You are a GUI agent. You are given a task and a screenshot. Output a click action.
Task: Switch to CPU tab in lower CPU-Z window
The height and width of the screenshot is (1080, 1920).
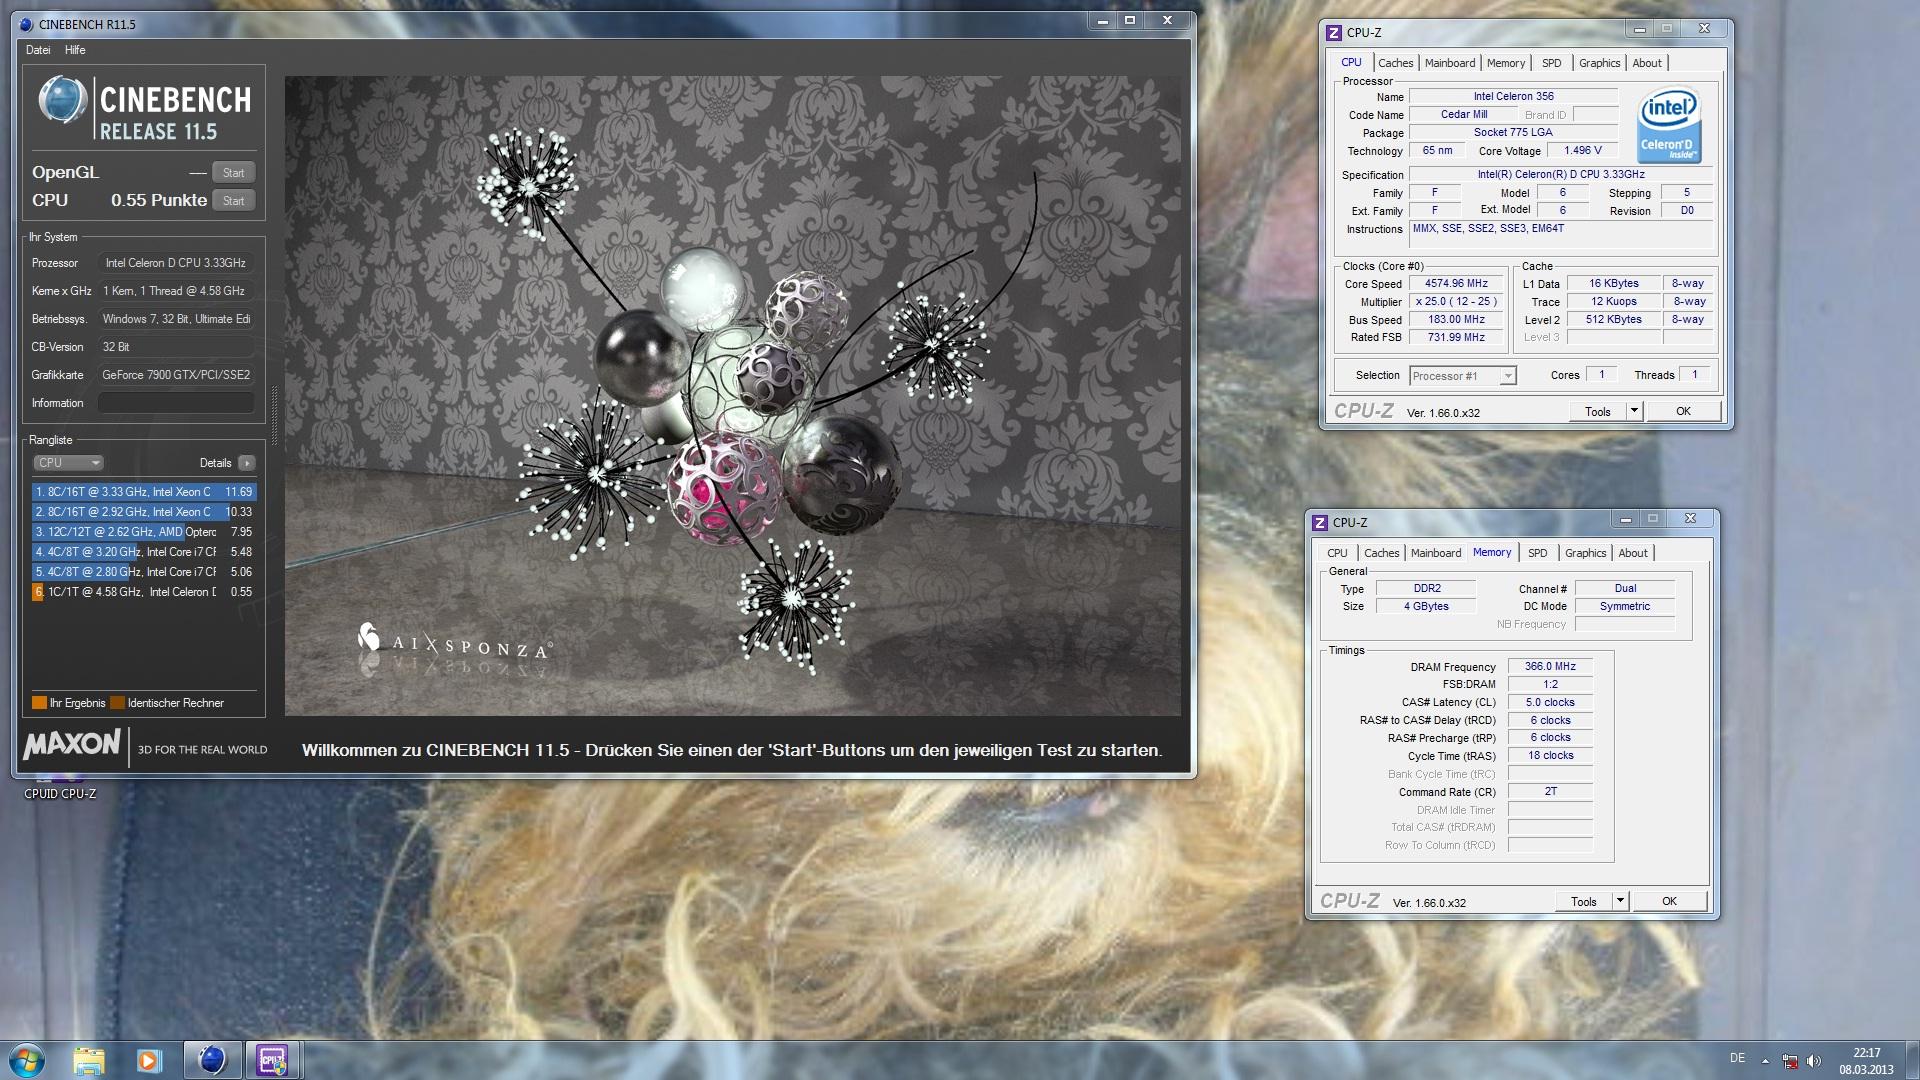coord(1337,553)
